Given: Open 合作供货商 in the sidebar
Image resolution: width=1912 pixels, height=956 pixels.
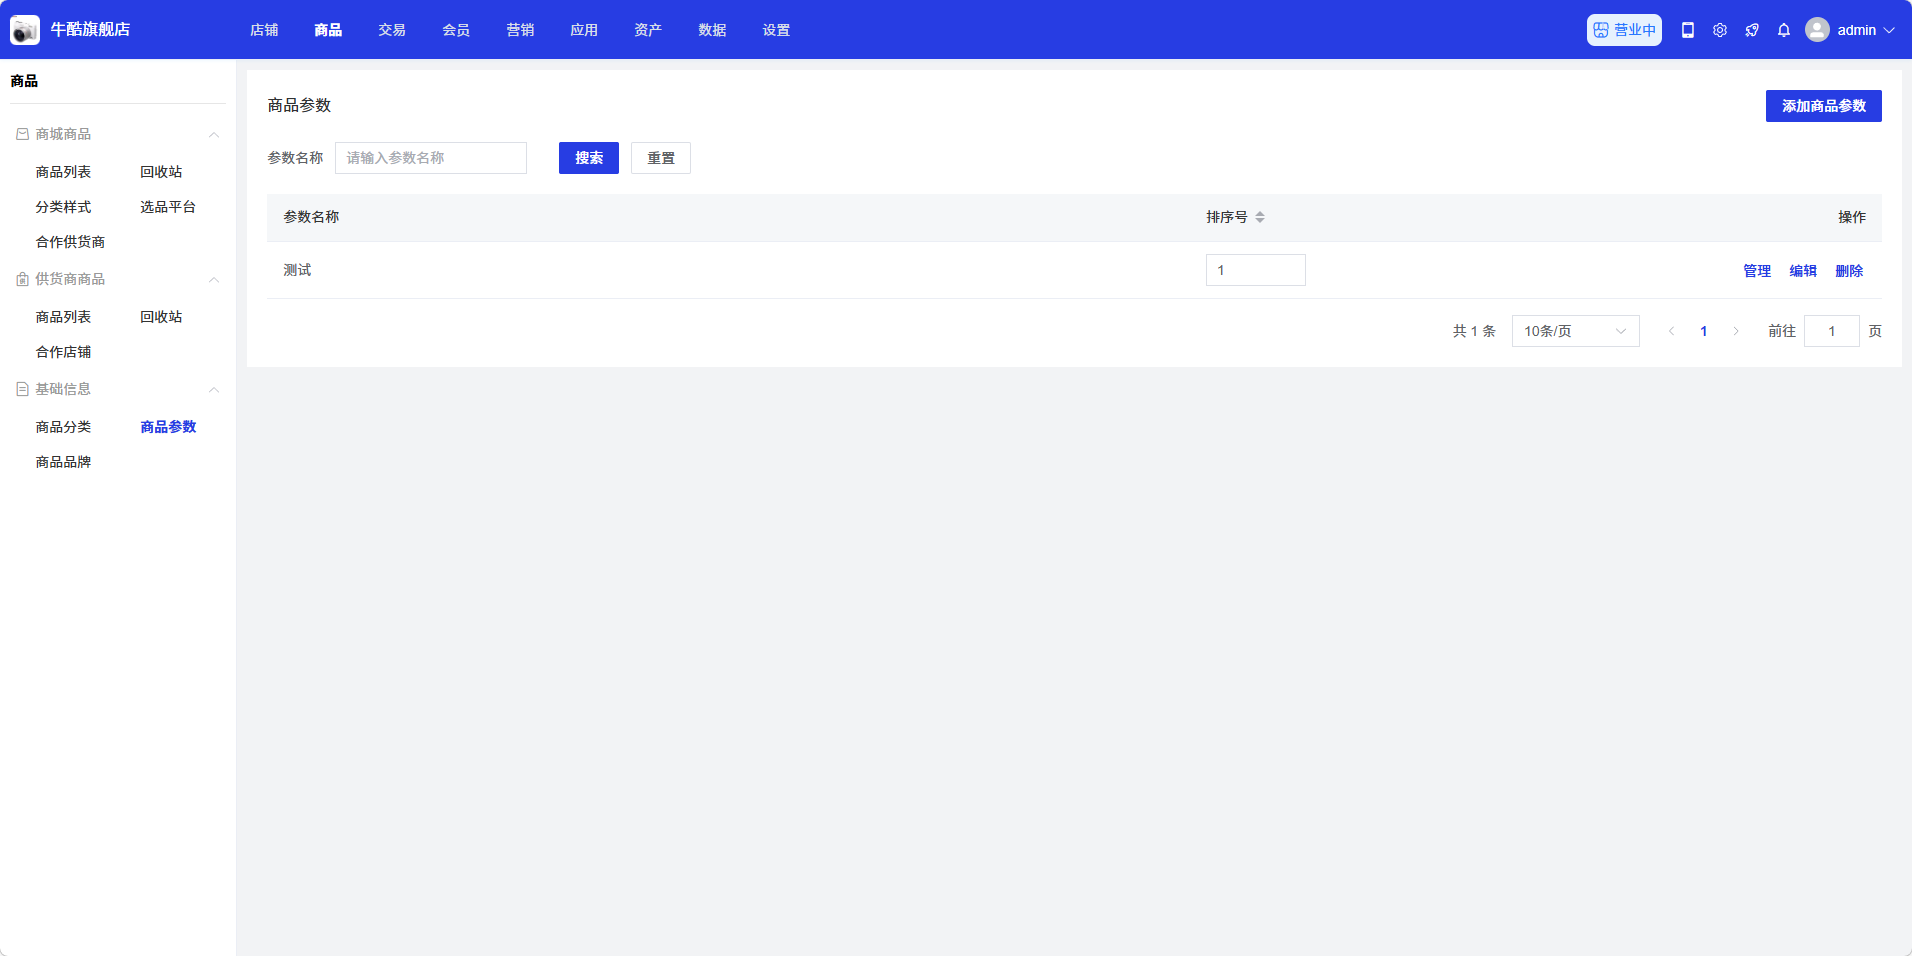Looking at the screenshot, I should click(x=70, y=242).
